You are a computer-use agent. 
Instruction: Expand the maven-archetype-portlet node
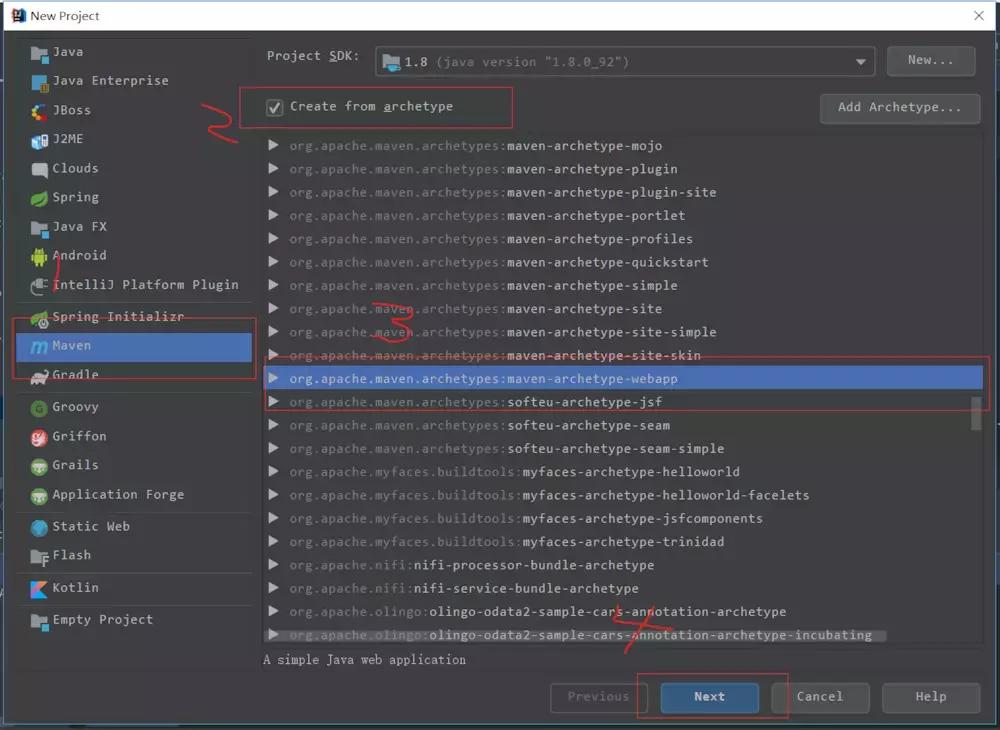(274, 215)
